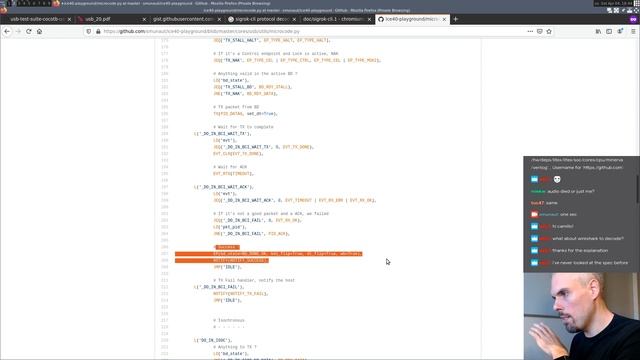
Task: Click the label L('_DO_IN_BCI_WAIT_ACK') line
Action: [x=224, y=187]
